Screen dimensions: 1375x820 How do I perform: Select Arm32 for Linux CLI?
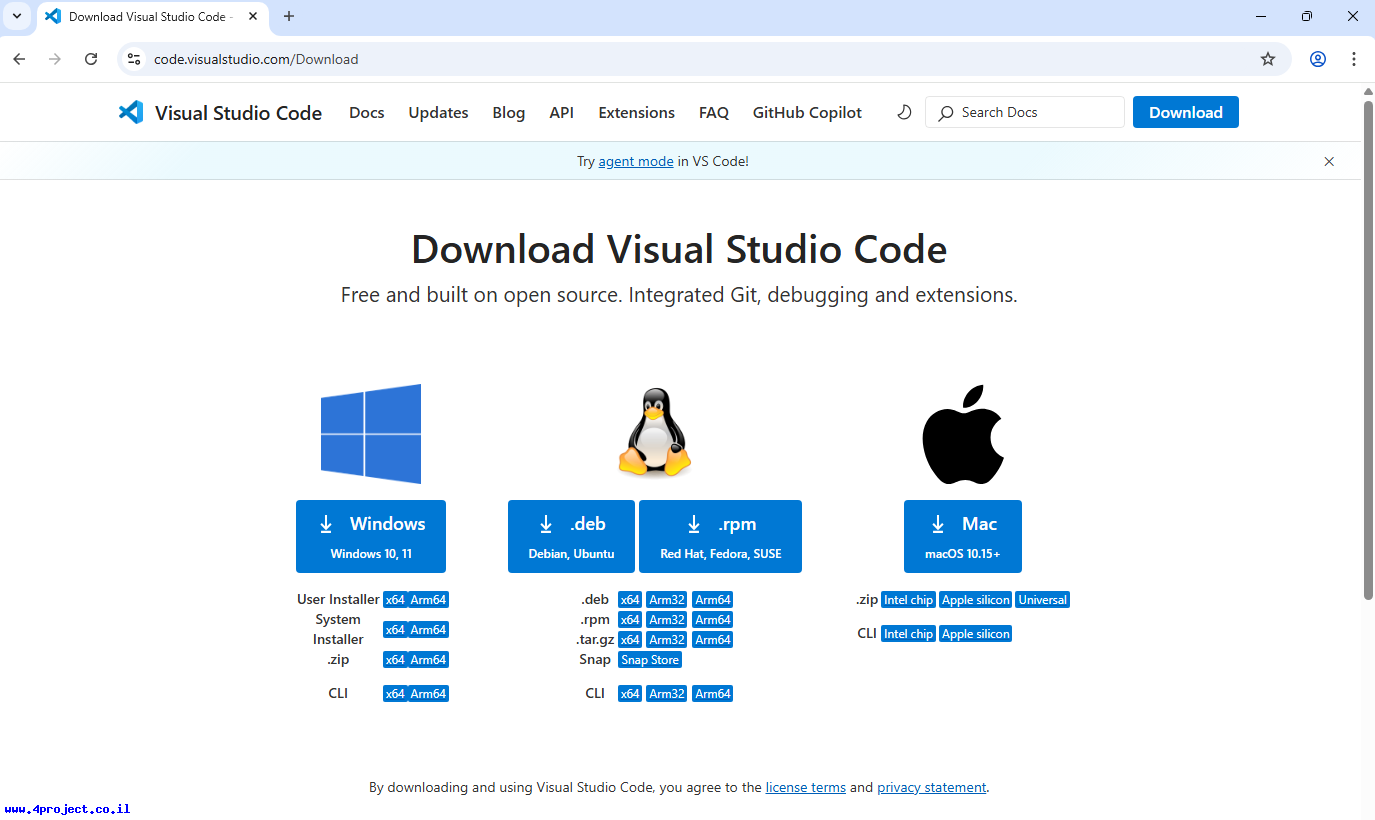coord(667,694)
